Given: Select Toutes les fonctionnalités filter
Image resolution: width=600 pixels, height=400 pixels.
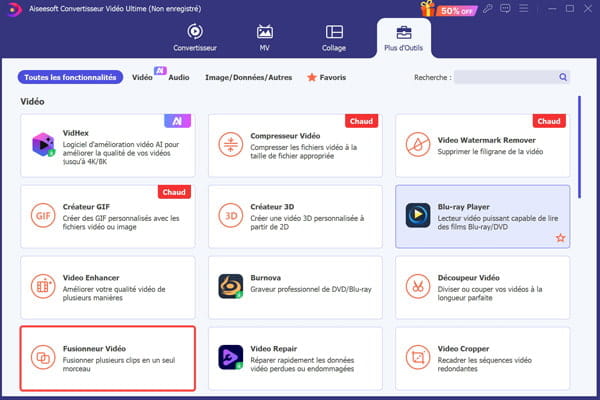Looking at the screenshot, I should pyautogui.click(x=70, y=77).
